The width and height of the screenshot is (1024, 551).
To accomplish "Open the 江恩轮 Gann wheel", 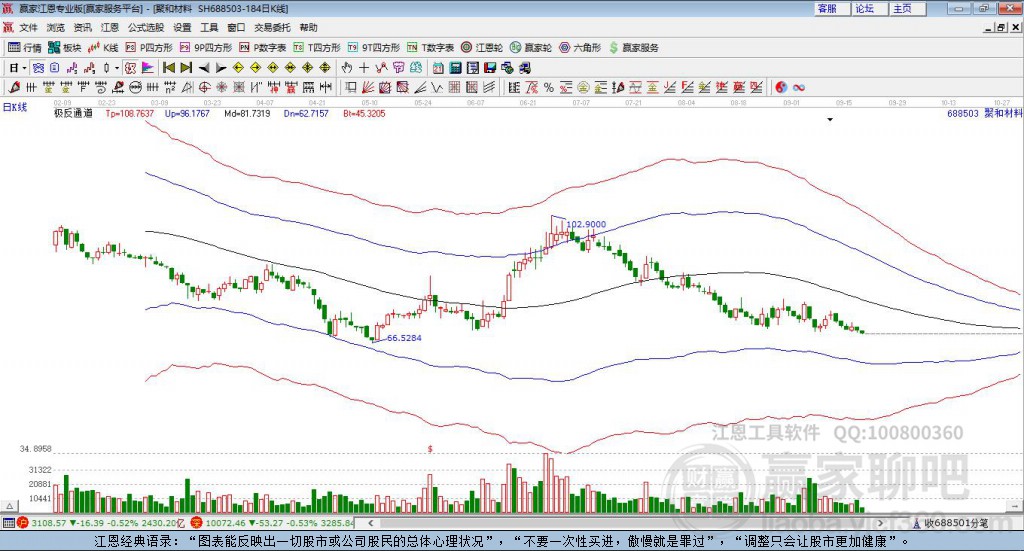I will point(482,48).
